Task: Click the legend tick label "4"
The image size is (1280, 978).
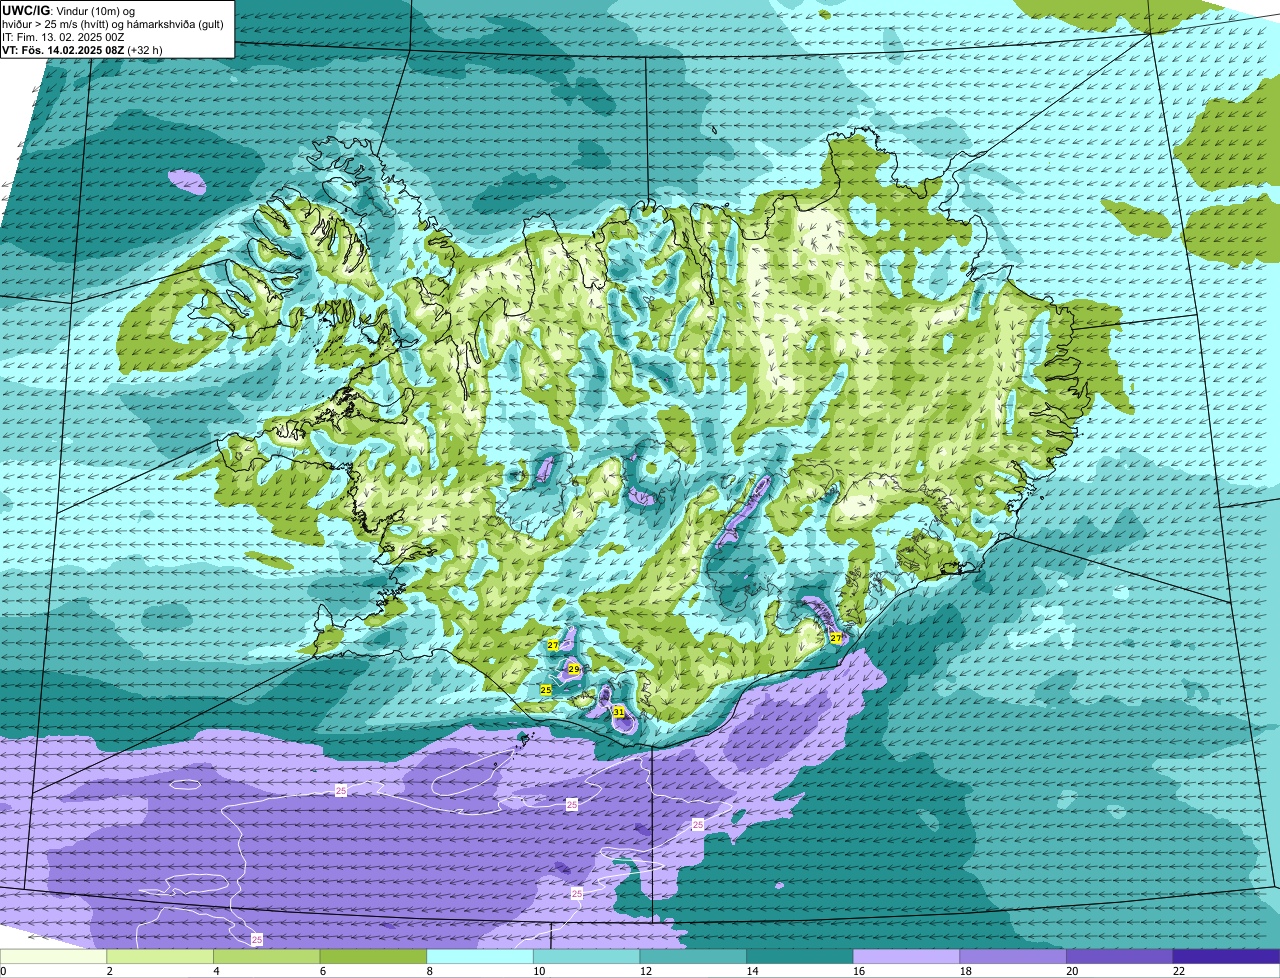Action: 216,971
